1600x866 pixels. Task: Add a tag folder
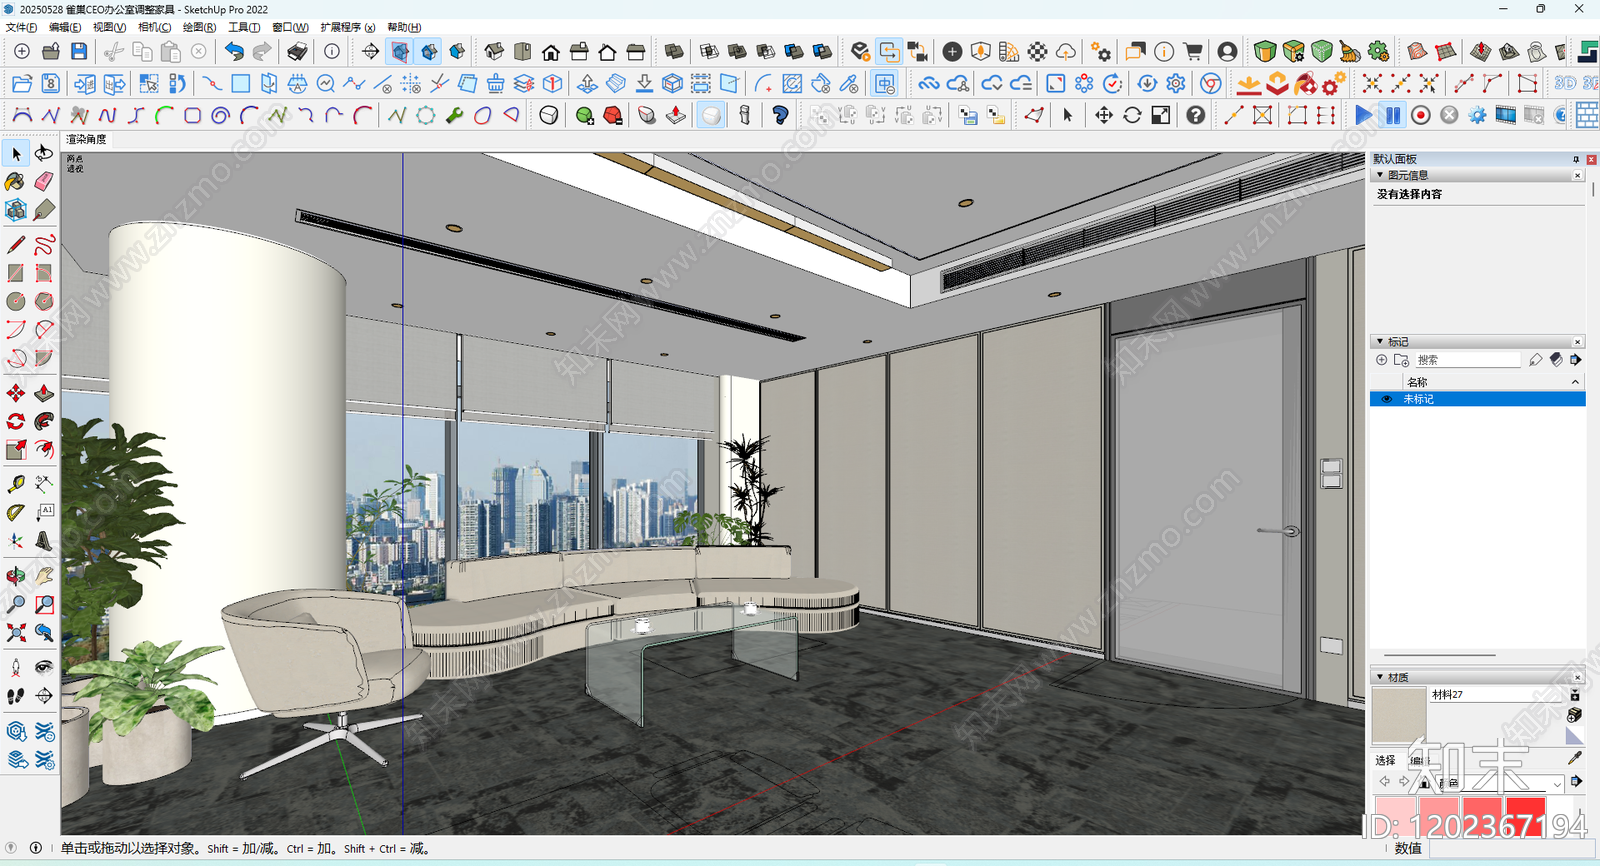(1401, 360)
